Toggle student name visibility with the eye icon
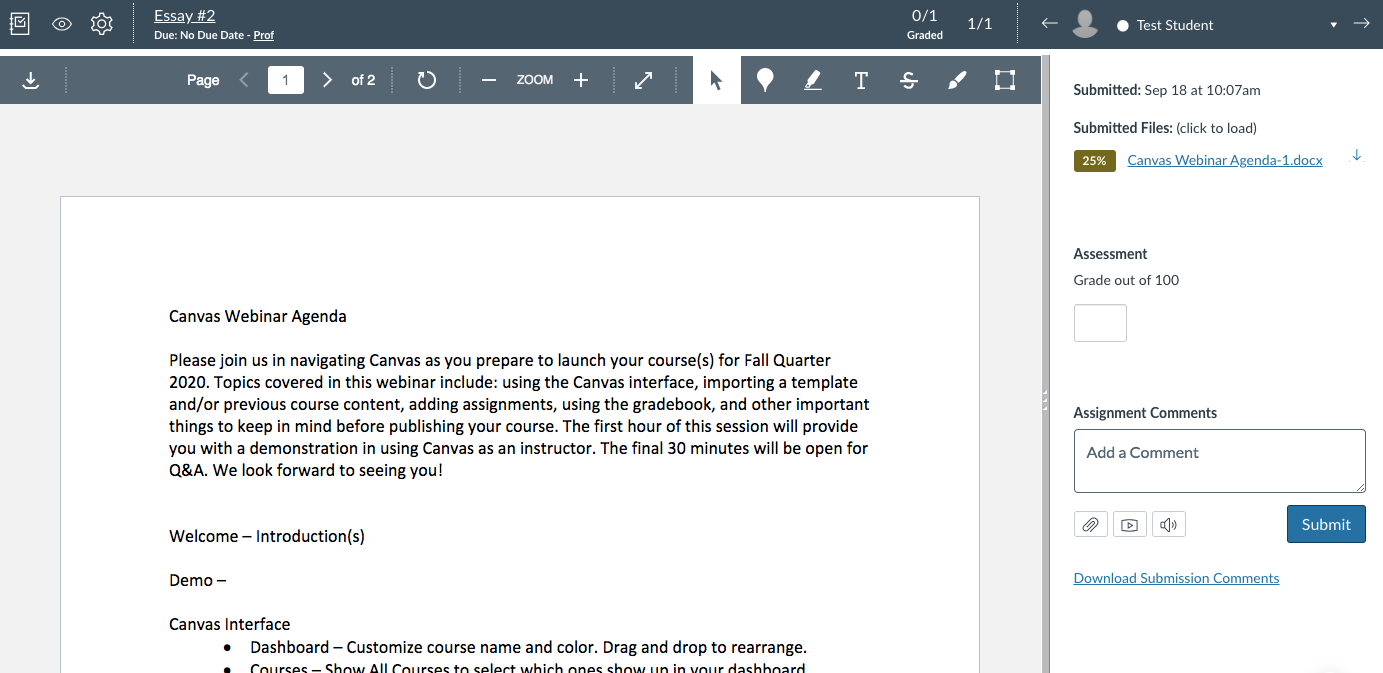1383x673 pixels. pos(61,23)
